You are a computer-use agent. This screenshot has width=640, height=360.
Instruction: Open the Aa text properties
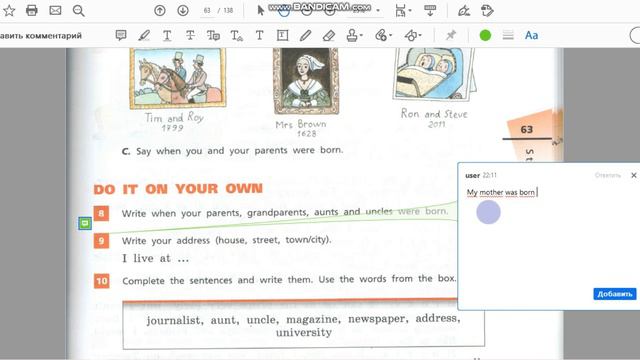pyautogui.click(x=531, y=36)
